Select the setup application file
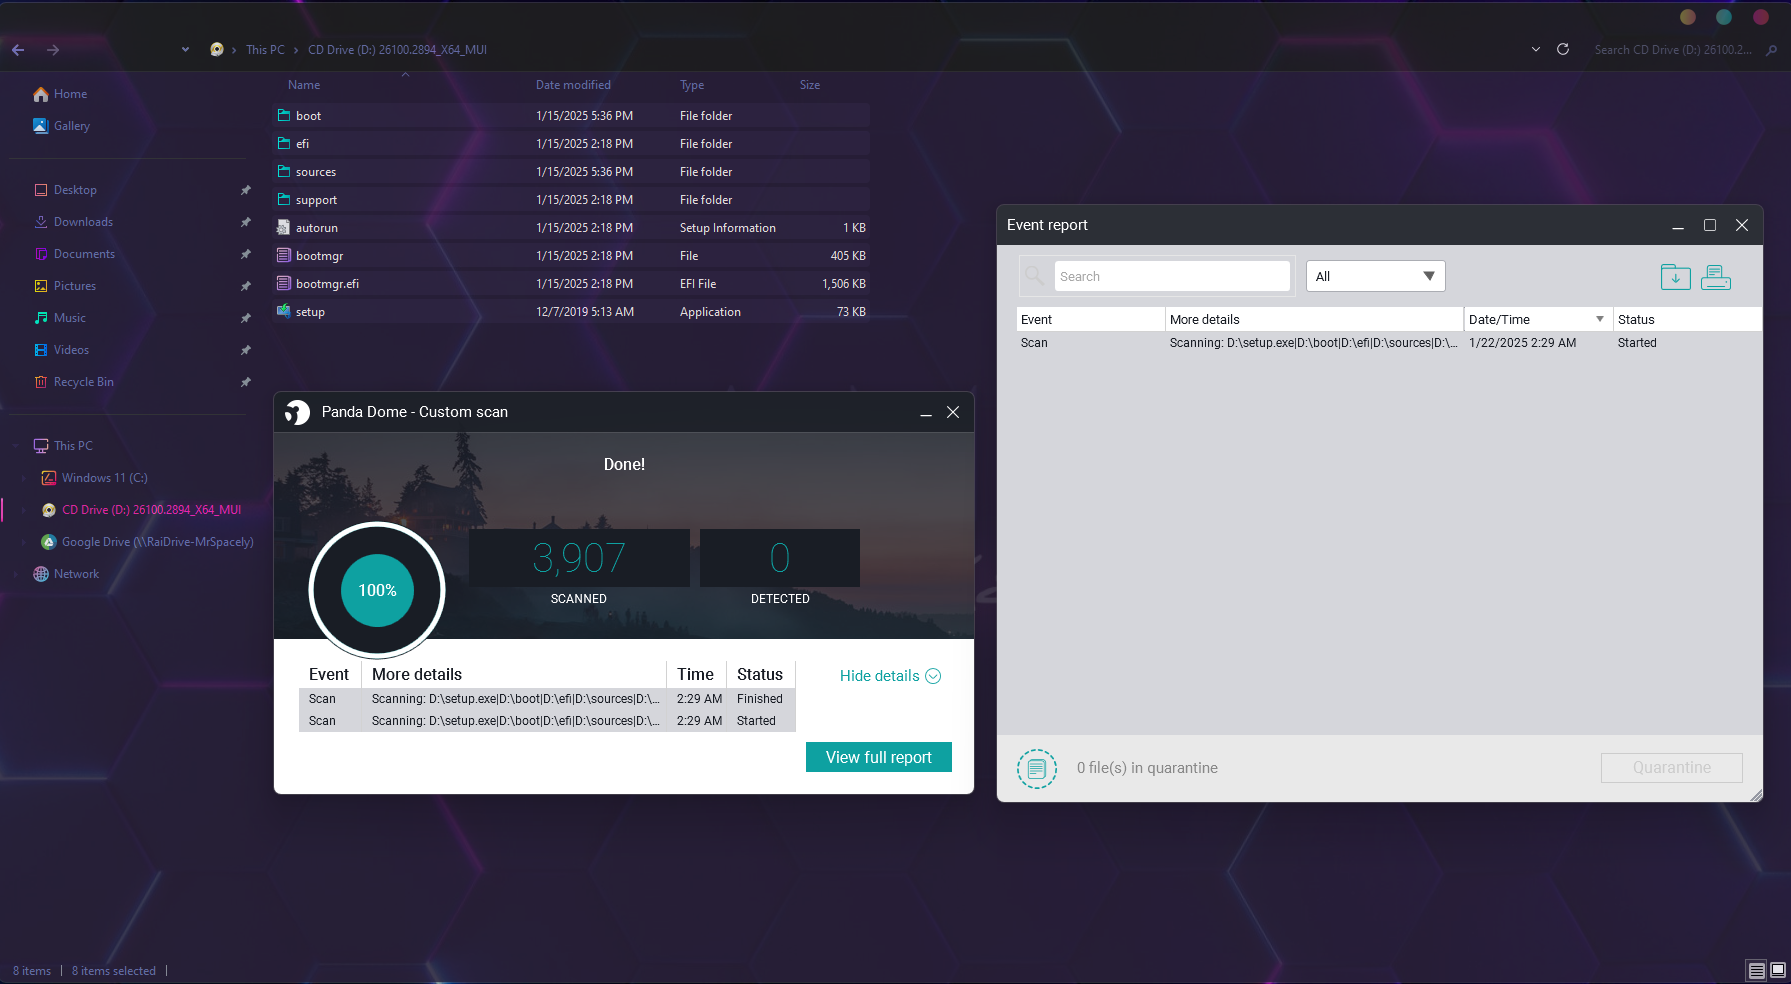The image size is (1791, 984). pos(571,312)
